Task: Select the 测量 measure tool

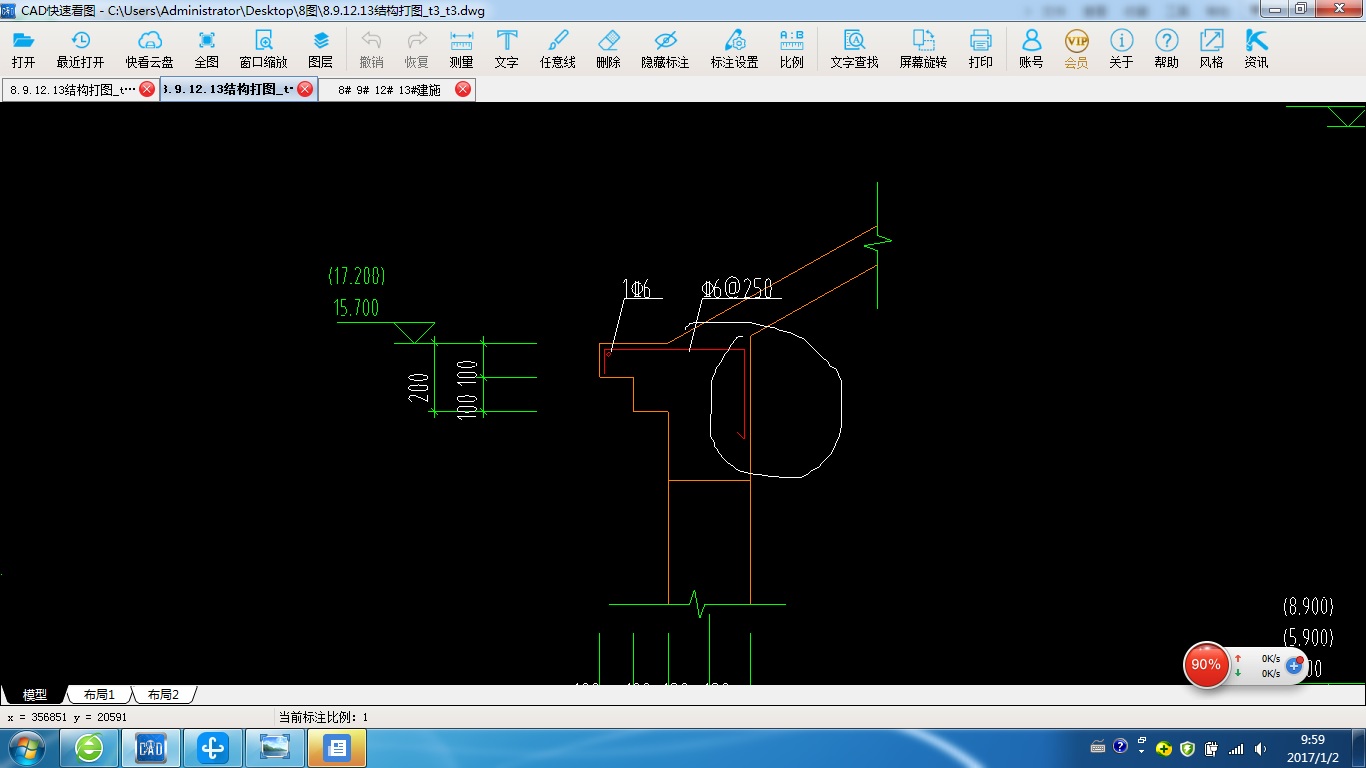Action: click(x=461, y=49)
